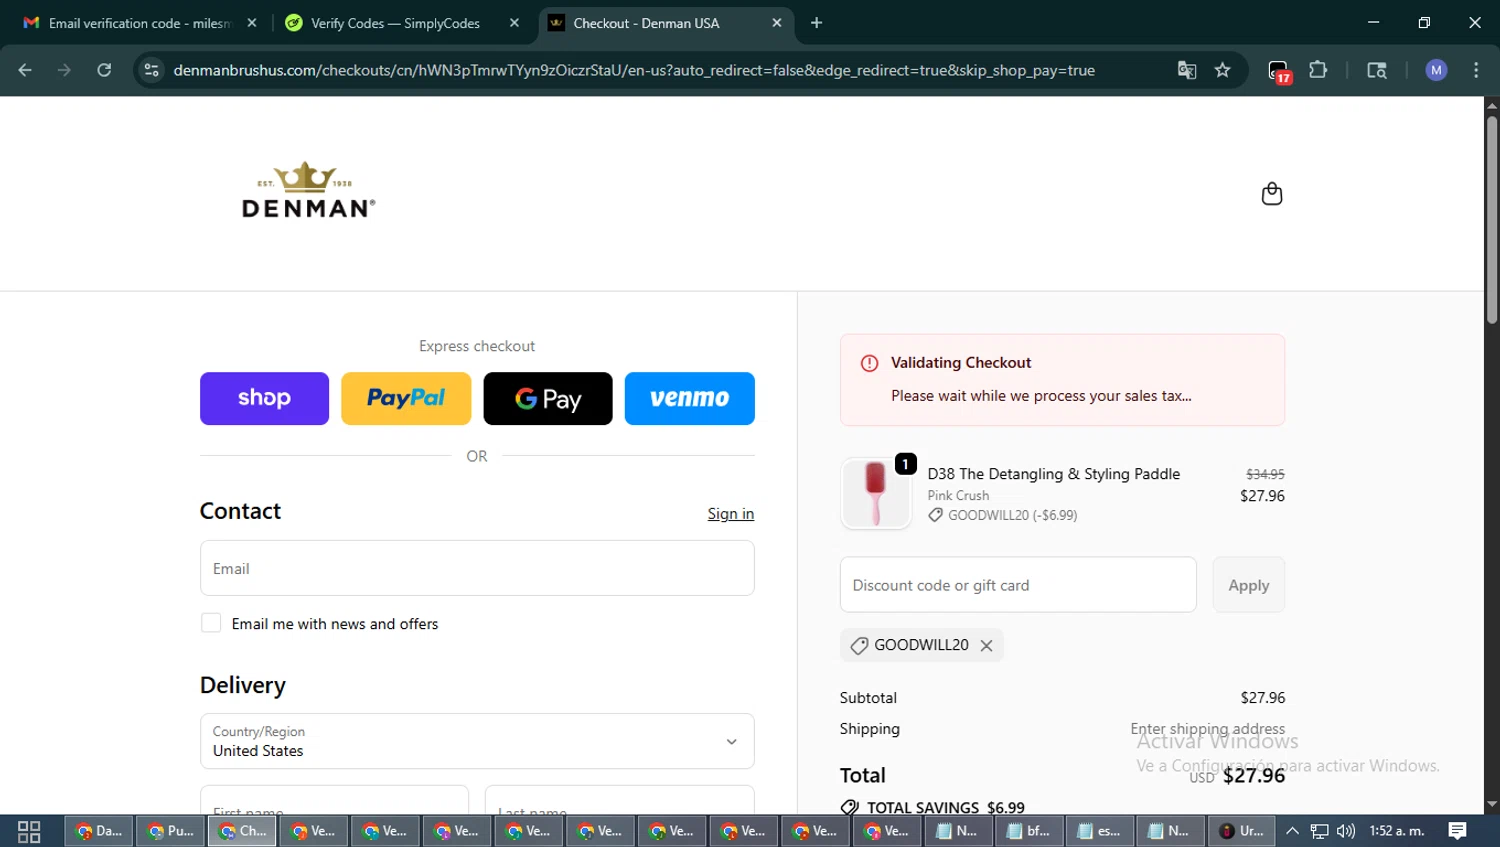Open the side panel search icon
This screenshot has height=847, width=1500.
(1377, 70)
